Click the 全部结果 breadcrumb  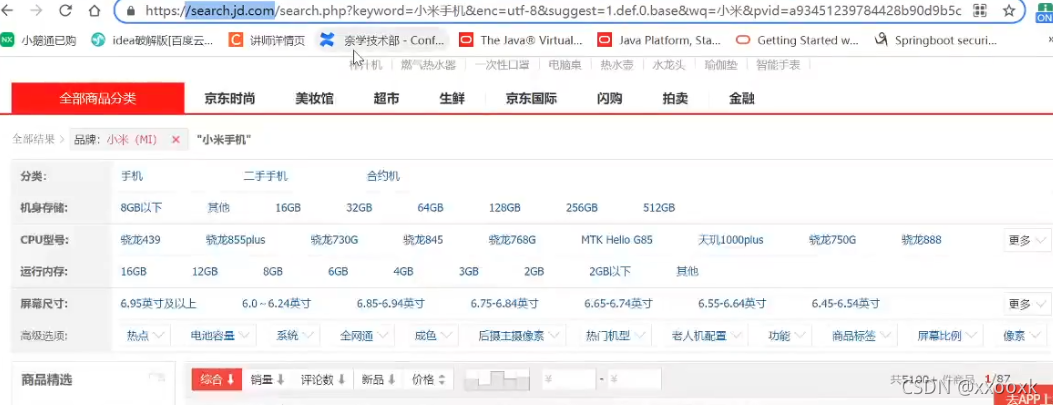tap(34, 140)
